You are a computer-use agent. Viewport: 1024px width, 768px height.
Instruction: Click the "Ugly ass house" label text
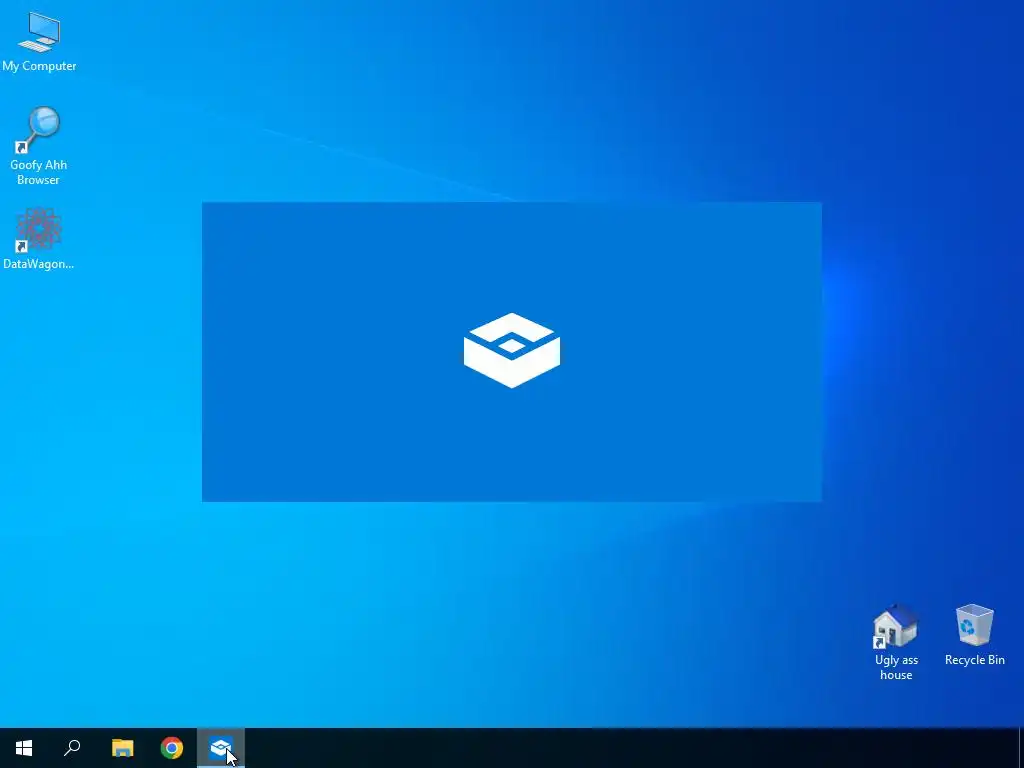point(896,667)
